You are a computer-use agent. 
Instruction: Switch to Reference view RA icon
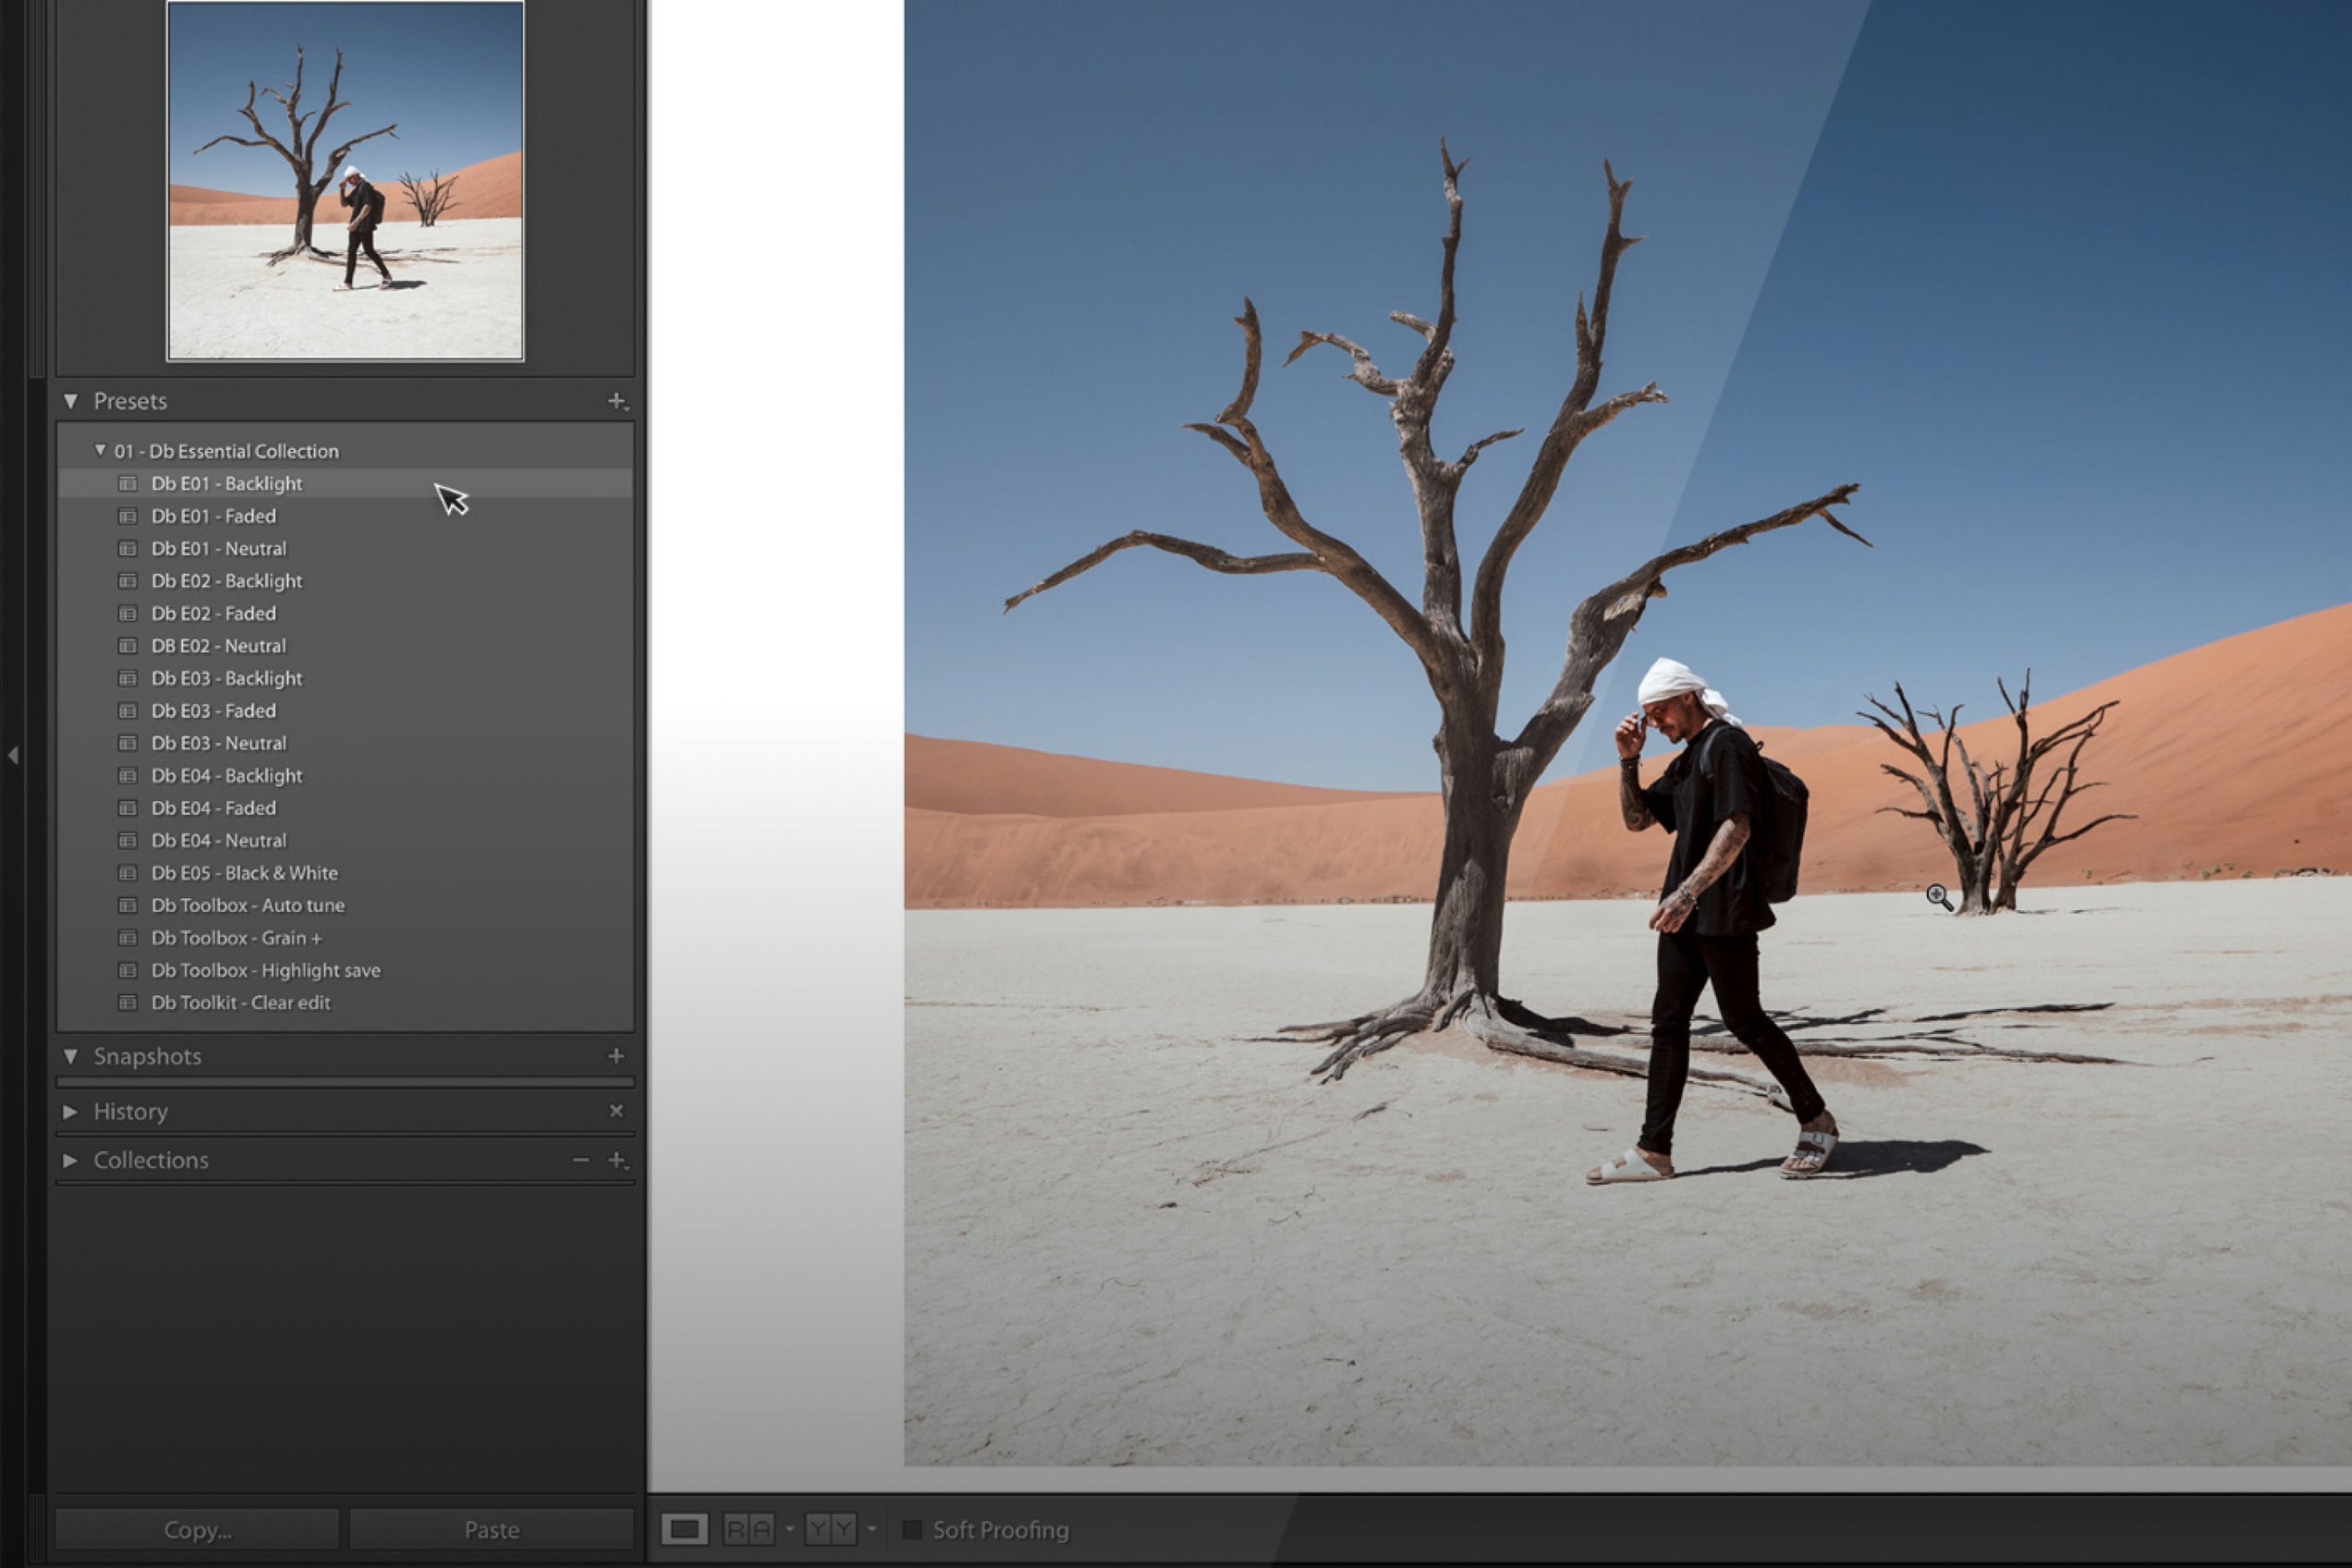tap(748, 1529)
